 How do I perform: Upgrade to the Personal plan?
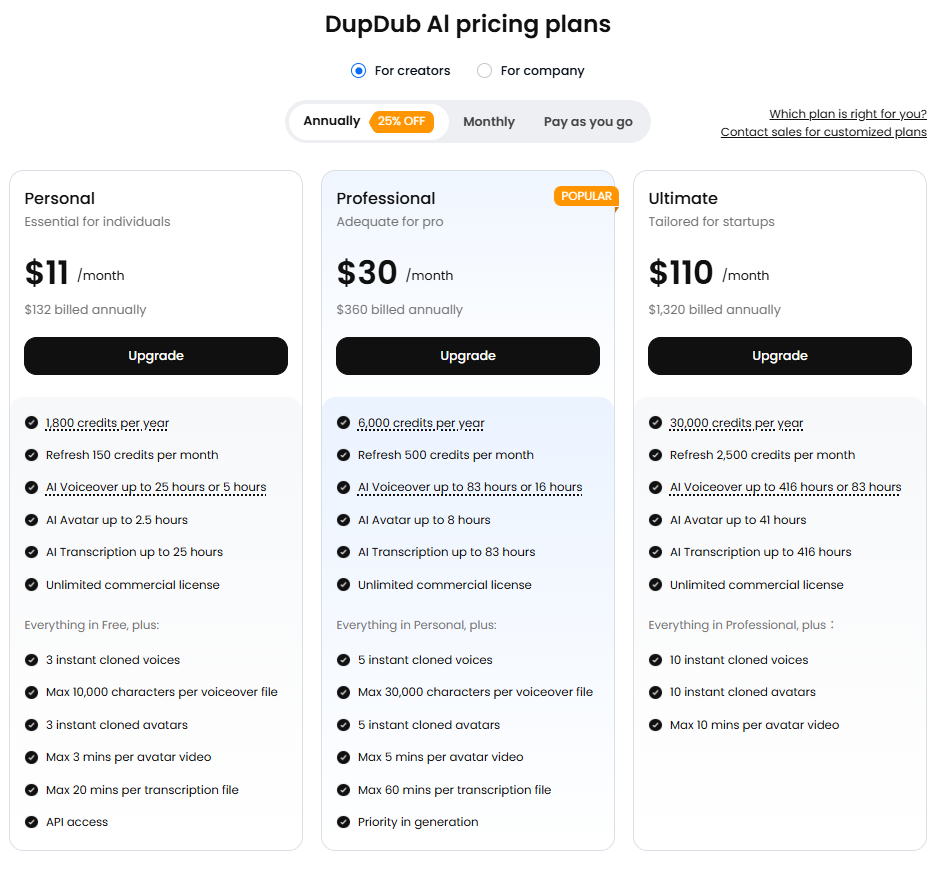pos(156,356)
